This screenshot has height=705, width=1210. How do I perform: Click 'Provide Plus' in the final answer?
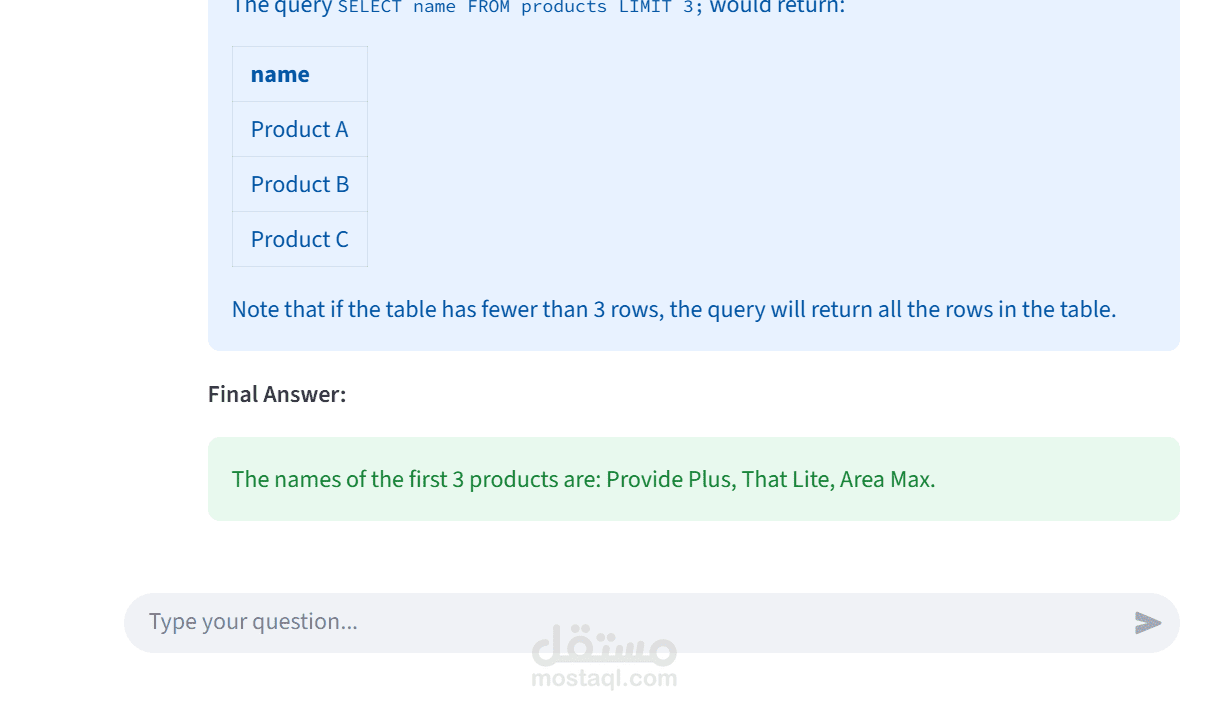click(670, 479)
